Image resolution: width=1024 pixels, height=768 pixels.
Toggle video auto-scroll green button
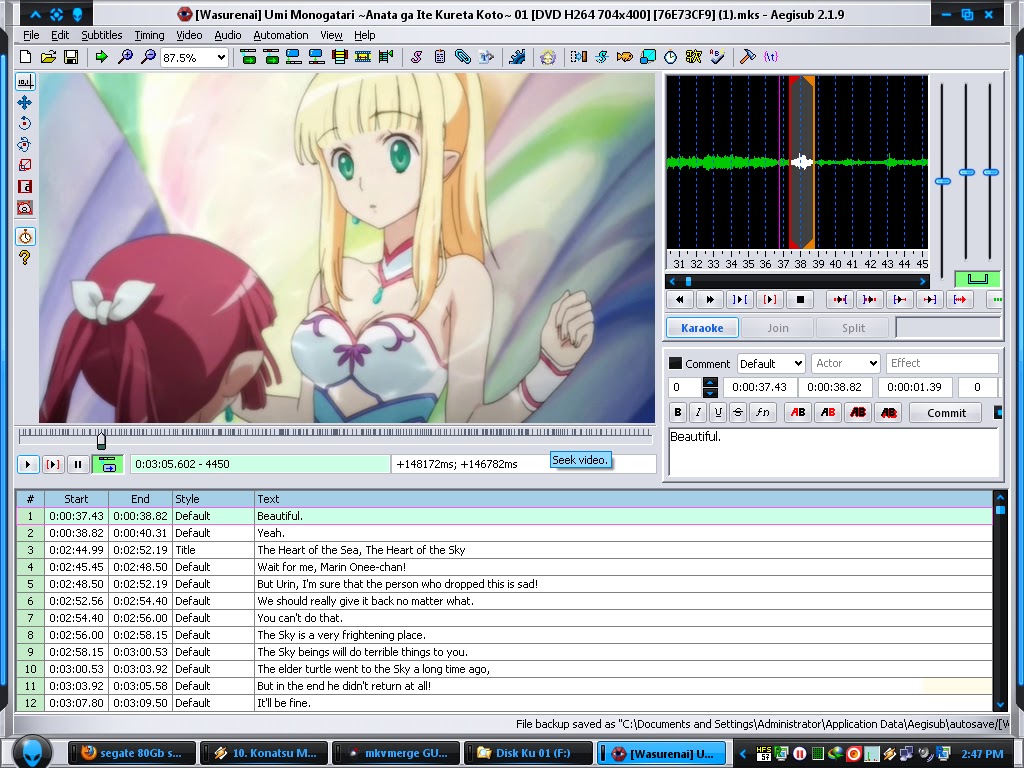coord(108,464)
